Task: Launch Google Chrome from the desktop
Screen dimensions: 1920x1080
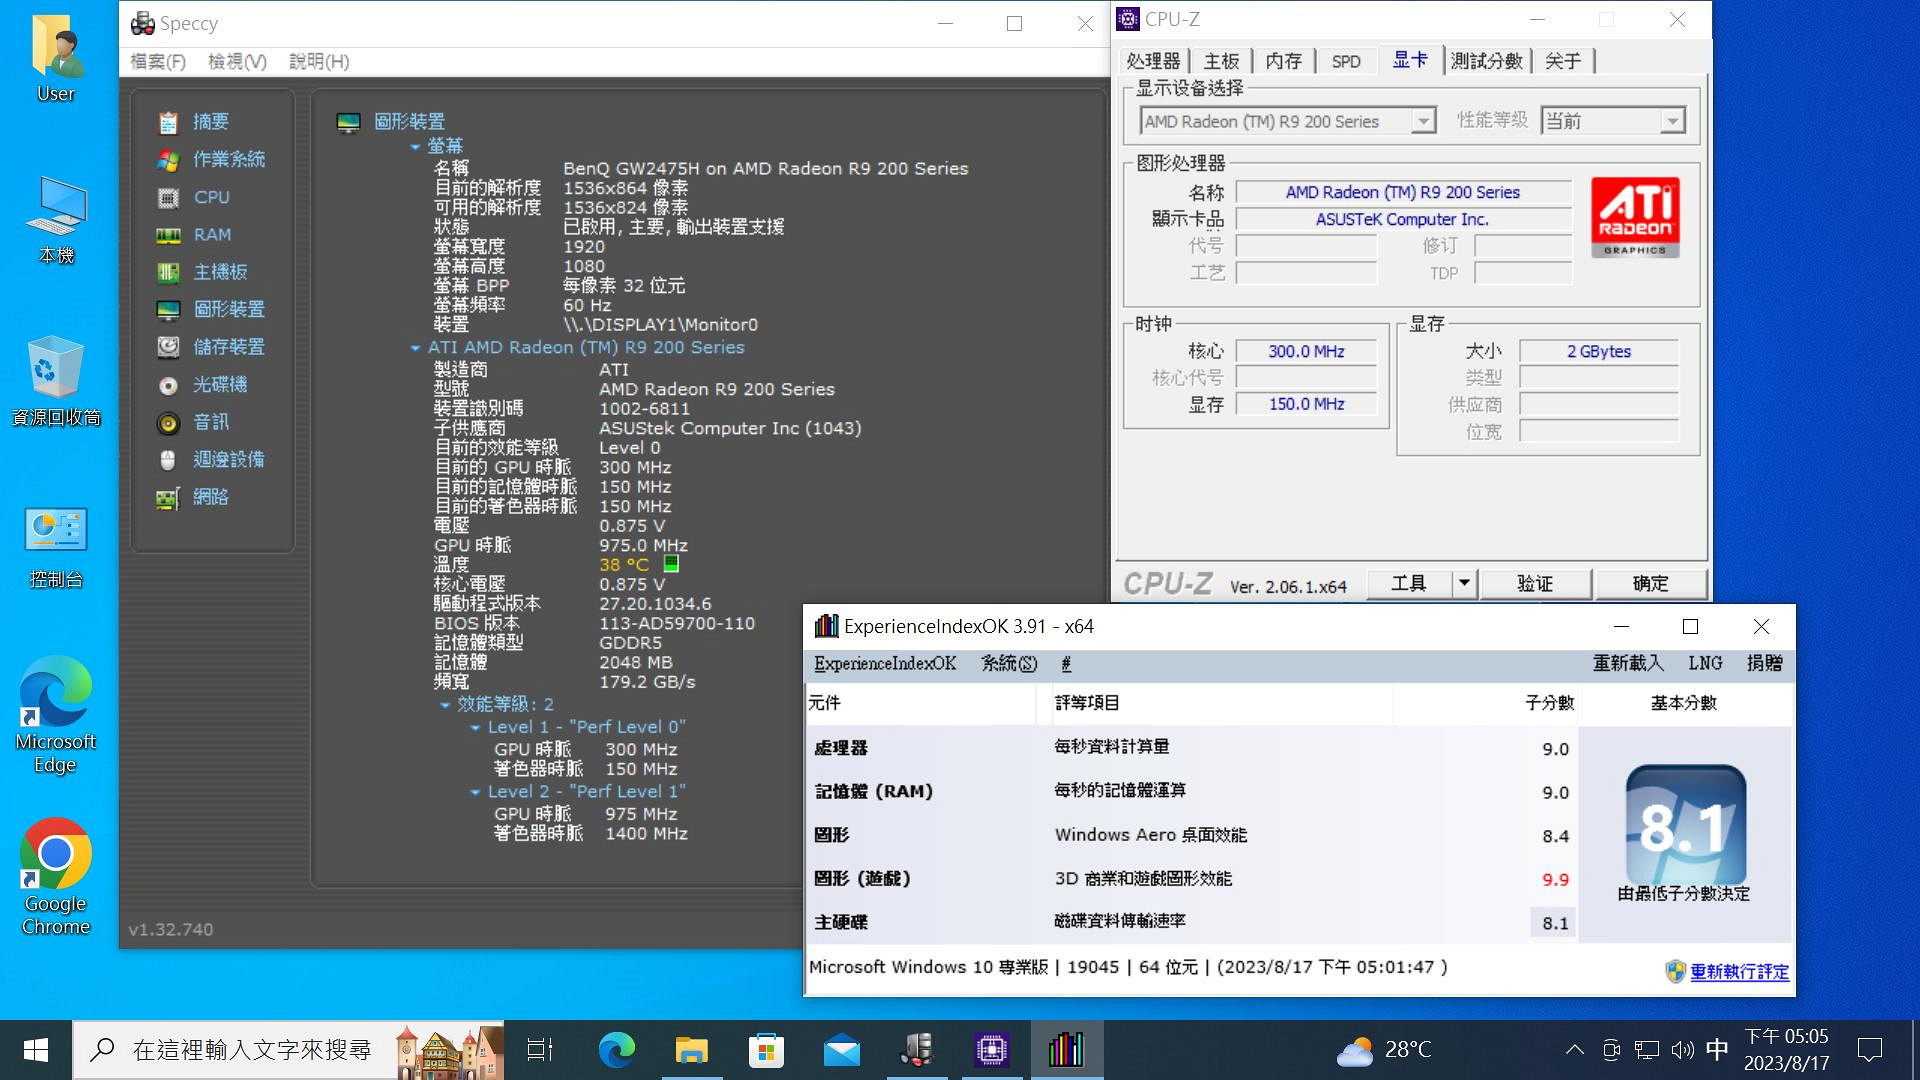Action: click(x=56, y=877)
